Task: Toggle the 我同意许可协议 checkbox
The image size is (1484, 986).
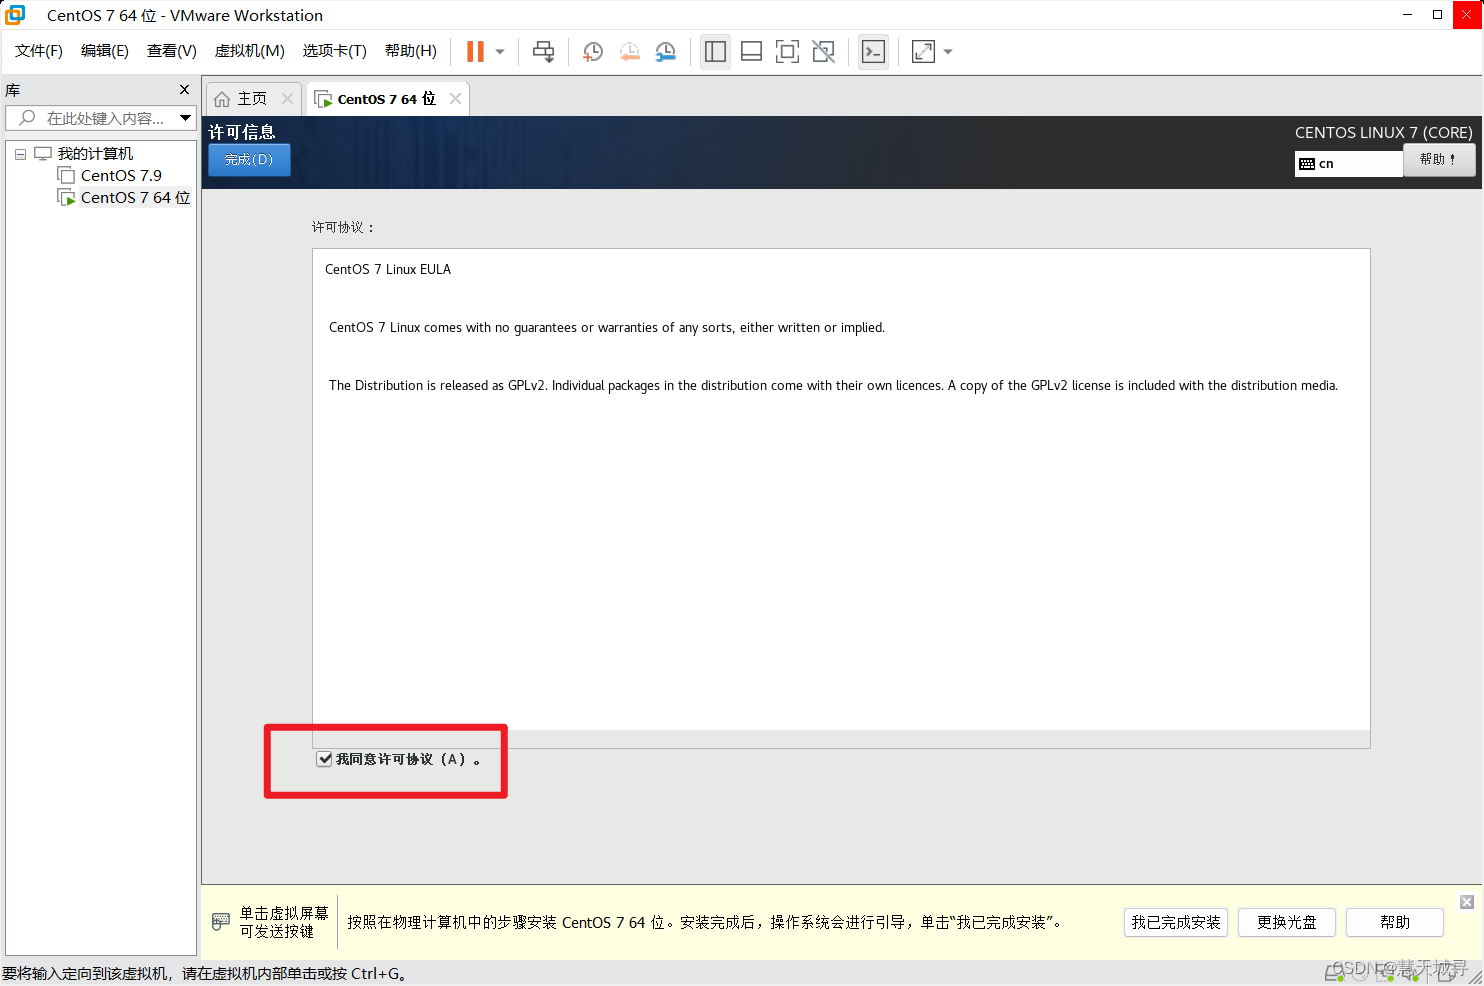Action: click(325, 759)
